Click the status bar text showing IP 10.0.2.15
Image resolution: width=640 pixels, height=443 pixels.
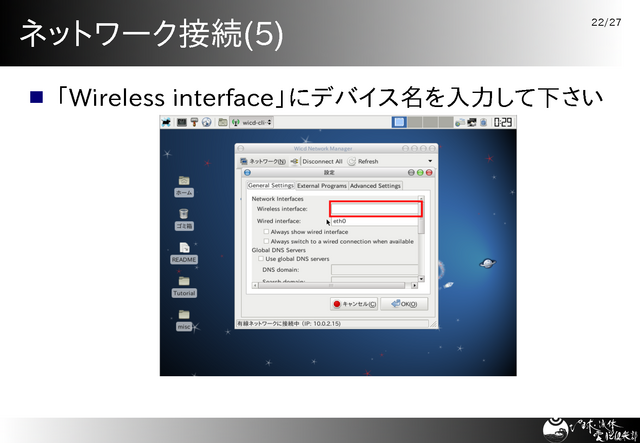289,323
